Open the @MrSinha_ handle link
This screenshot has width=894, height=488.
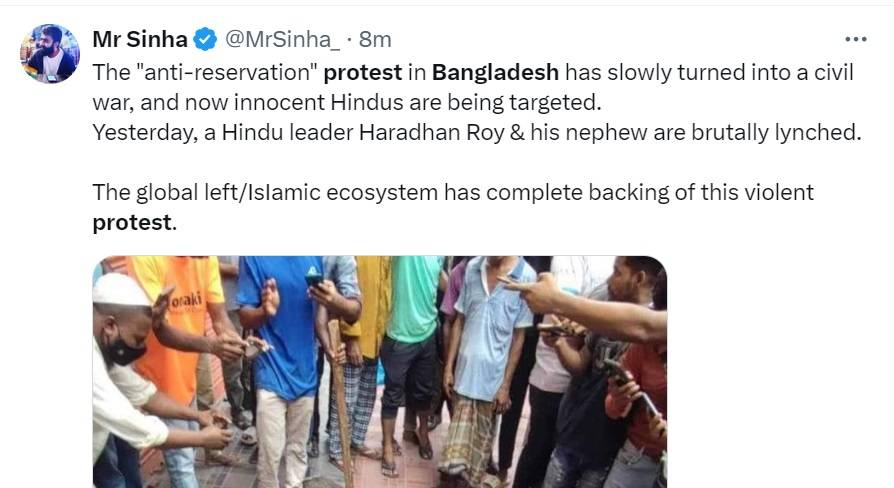click(x=284, y=40)
